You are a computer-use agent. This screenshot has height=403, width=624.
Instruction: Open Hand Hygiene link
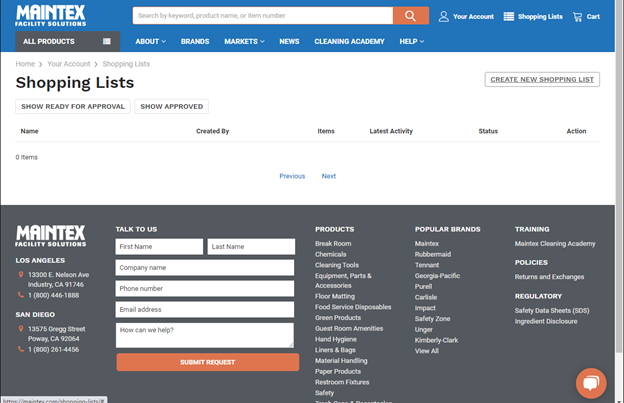point(336,339)
